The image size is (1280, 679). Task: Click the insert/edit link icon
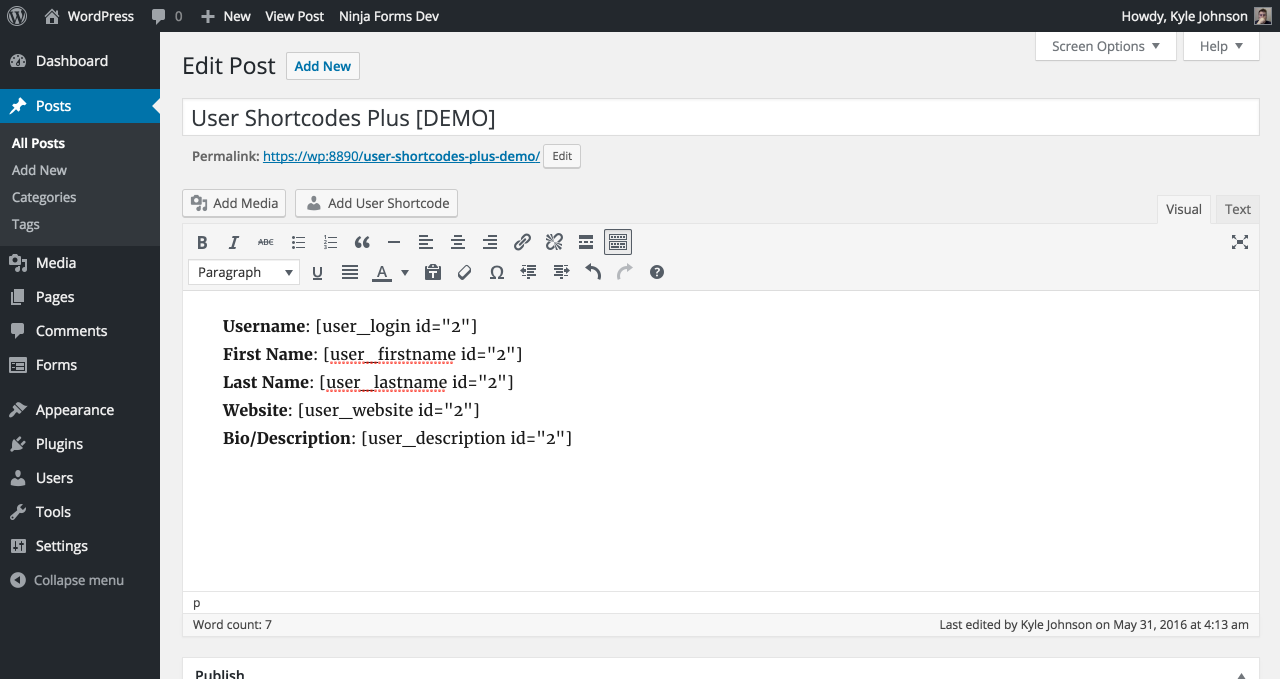(522, 242)
